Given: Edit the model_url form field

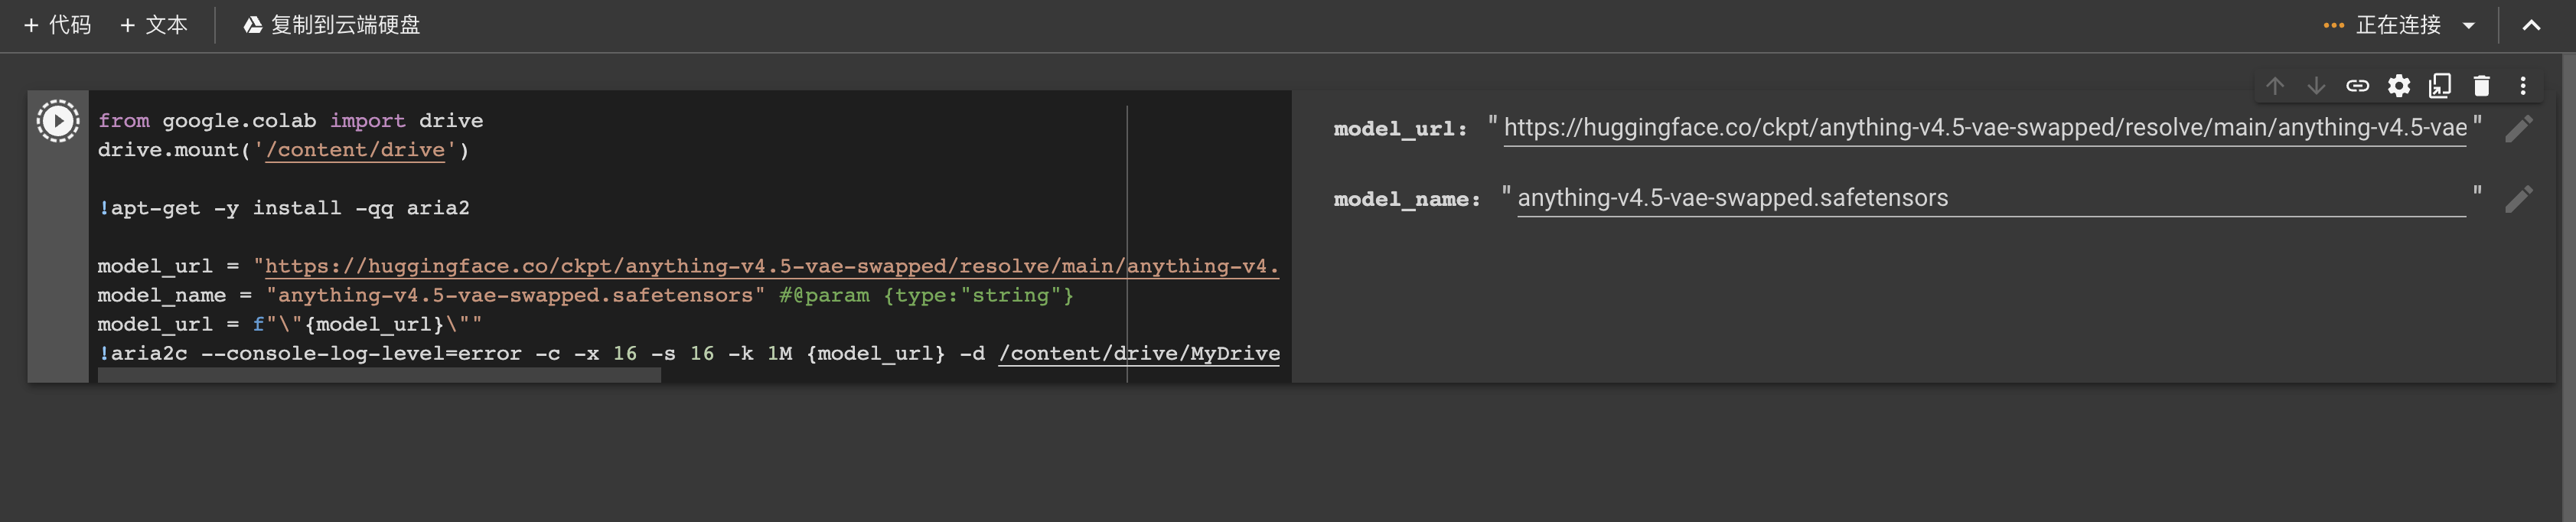Looking at the screenshot, I should 1985,128.
